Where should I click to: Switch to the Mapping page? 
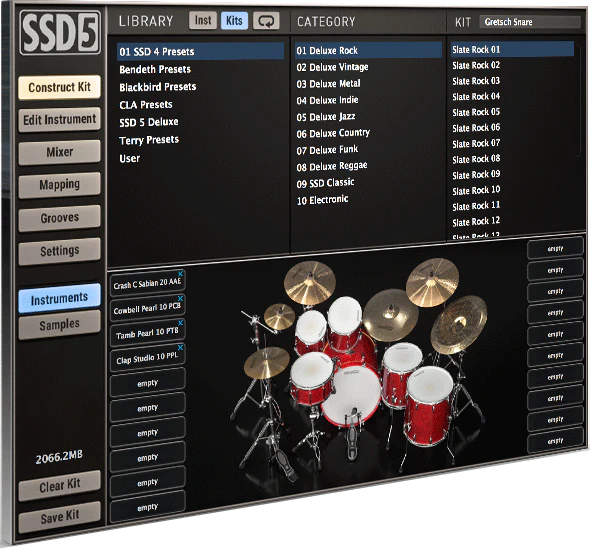[59, 185]
